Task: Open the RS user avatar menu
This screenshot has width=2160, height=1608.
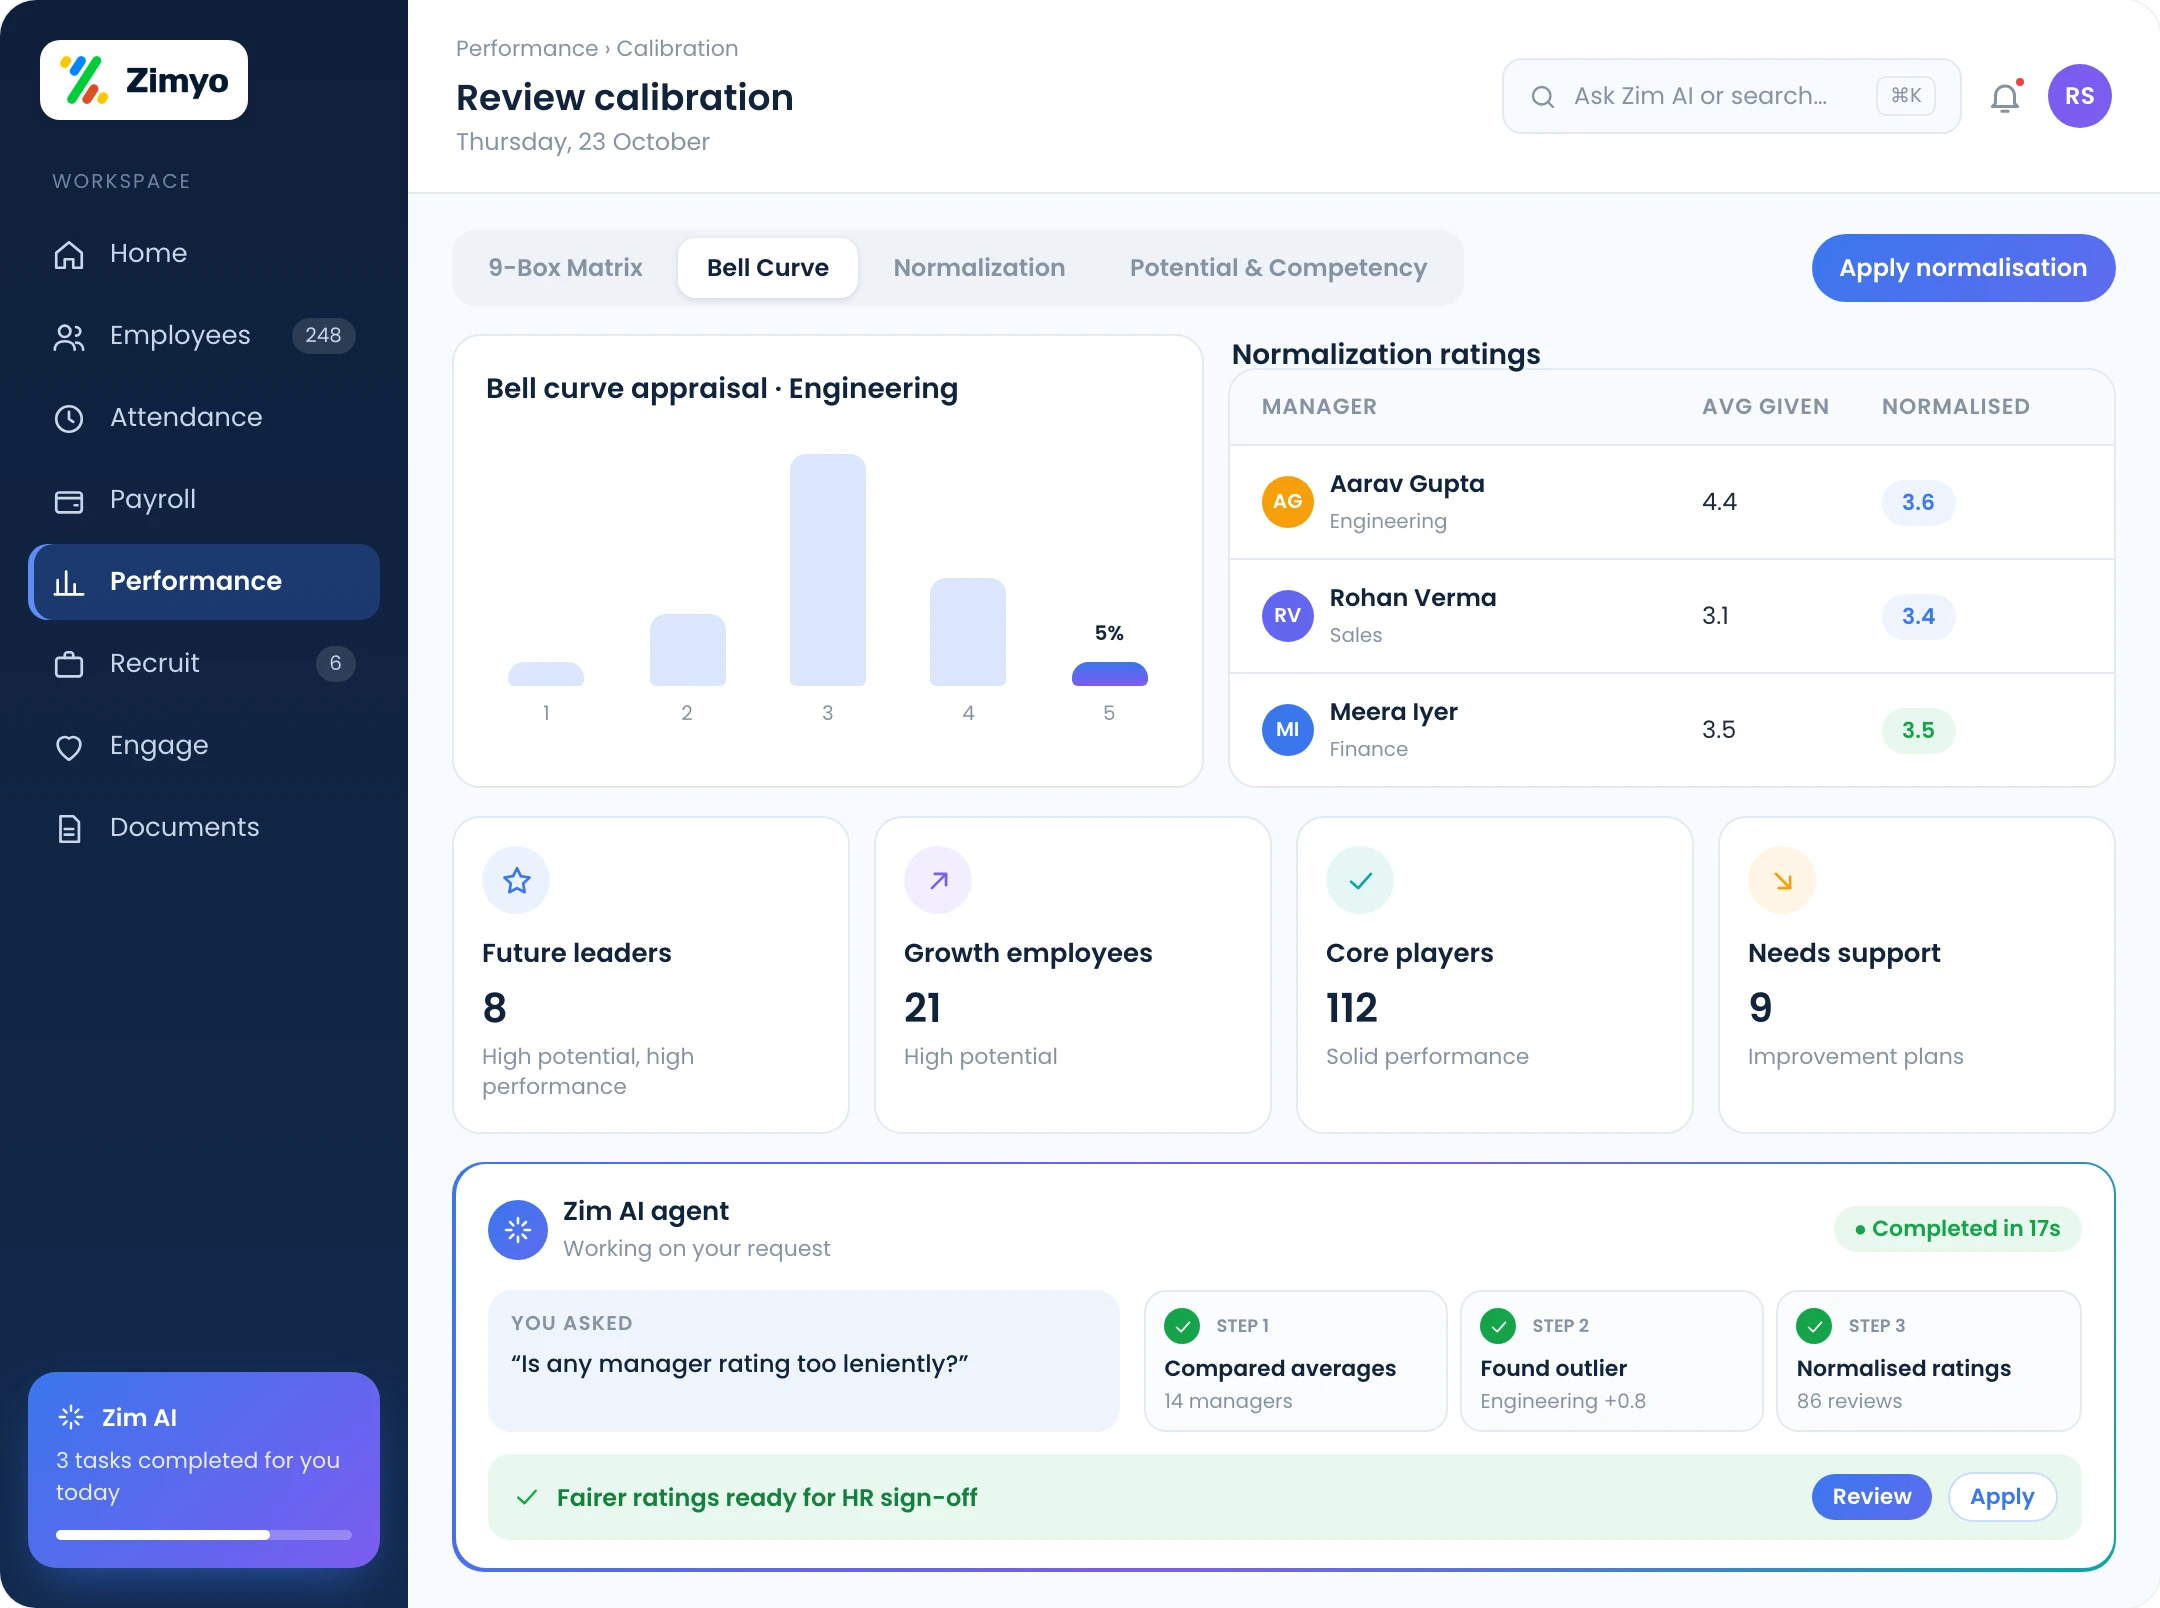Action: coord(2079,96)
